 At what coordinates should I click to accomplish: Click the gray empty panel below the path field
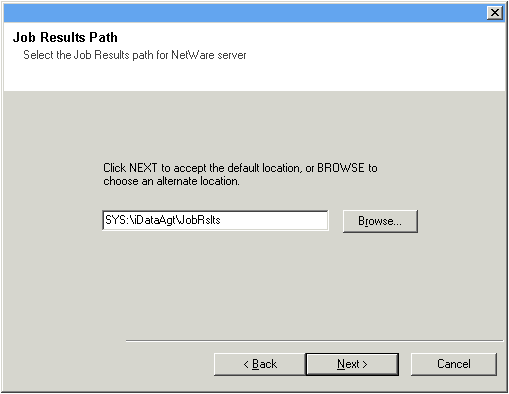tap(253, 283)
